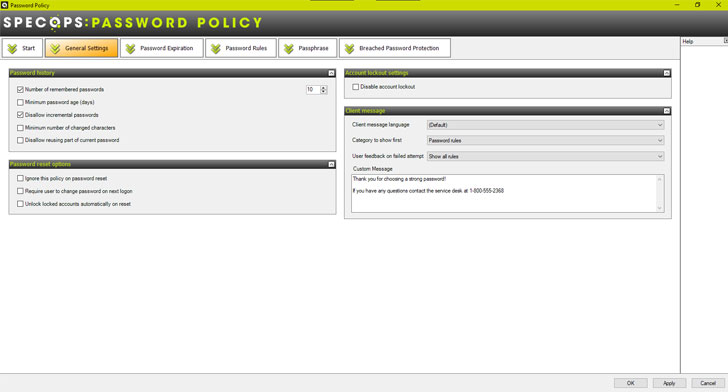Enable Minimum password age (days)

[x=20, y=102]
